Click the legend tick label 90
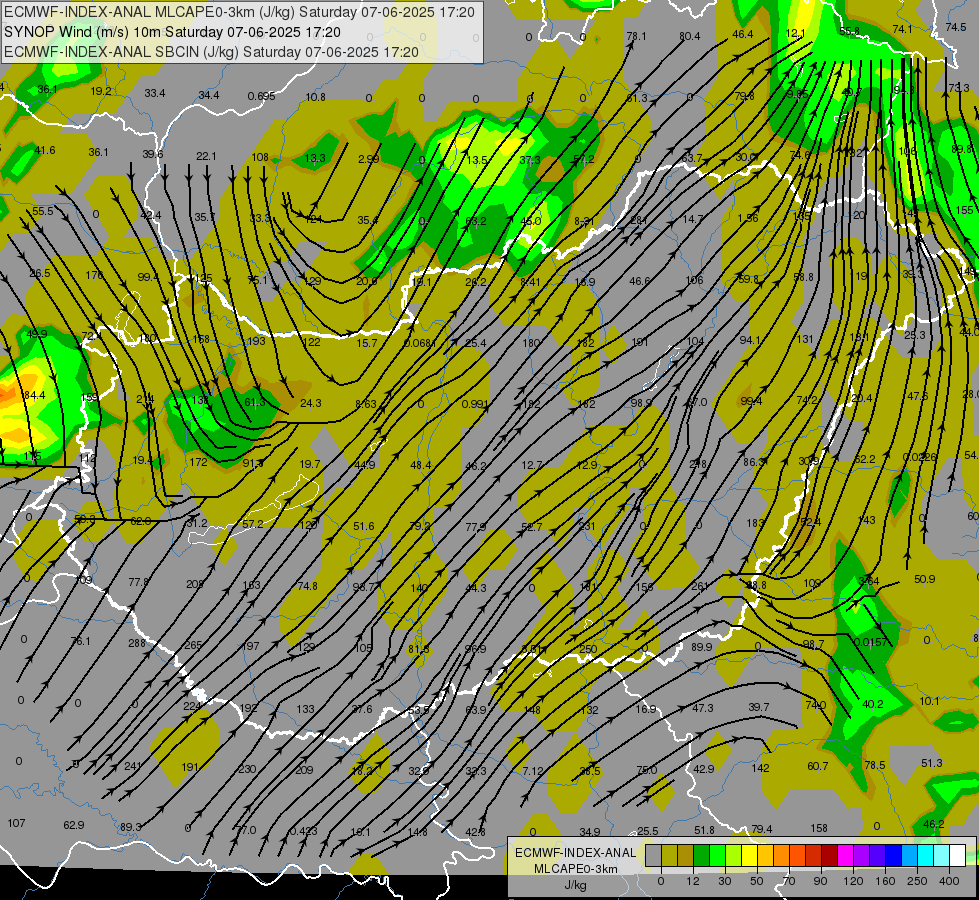Screen dimensions: 979x900 (820, 881)
